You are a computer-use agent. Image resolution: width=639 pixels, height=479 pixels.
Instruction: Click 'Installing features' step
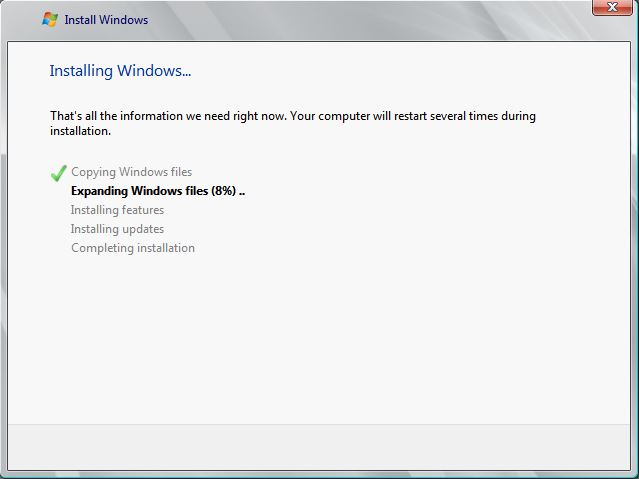[117, 210]
